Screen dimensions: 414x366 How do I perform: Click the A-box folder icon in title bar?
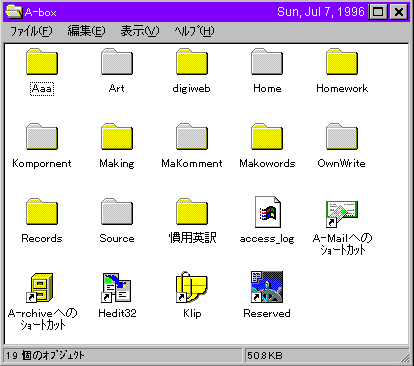point(14,12)
